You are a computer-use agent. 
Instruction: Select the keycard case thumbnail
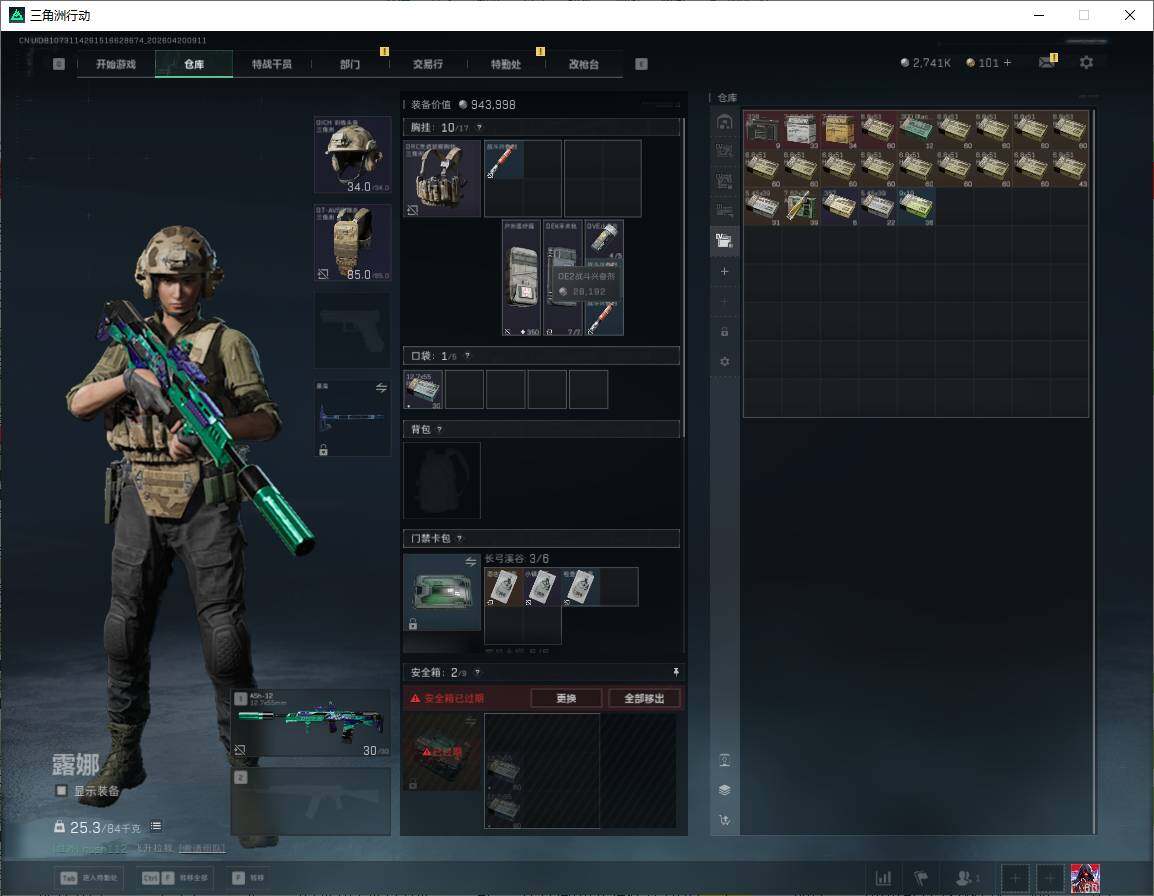pyautogui.click(x=442, y=592)
